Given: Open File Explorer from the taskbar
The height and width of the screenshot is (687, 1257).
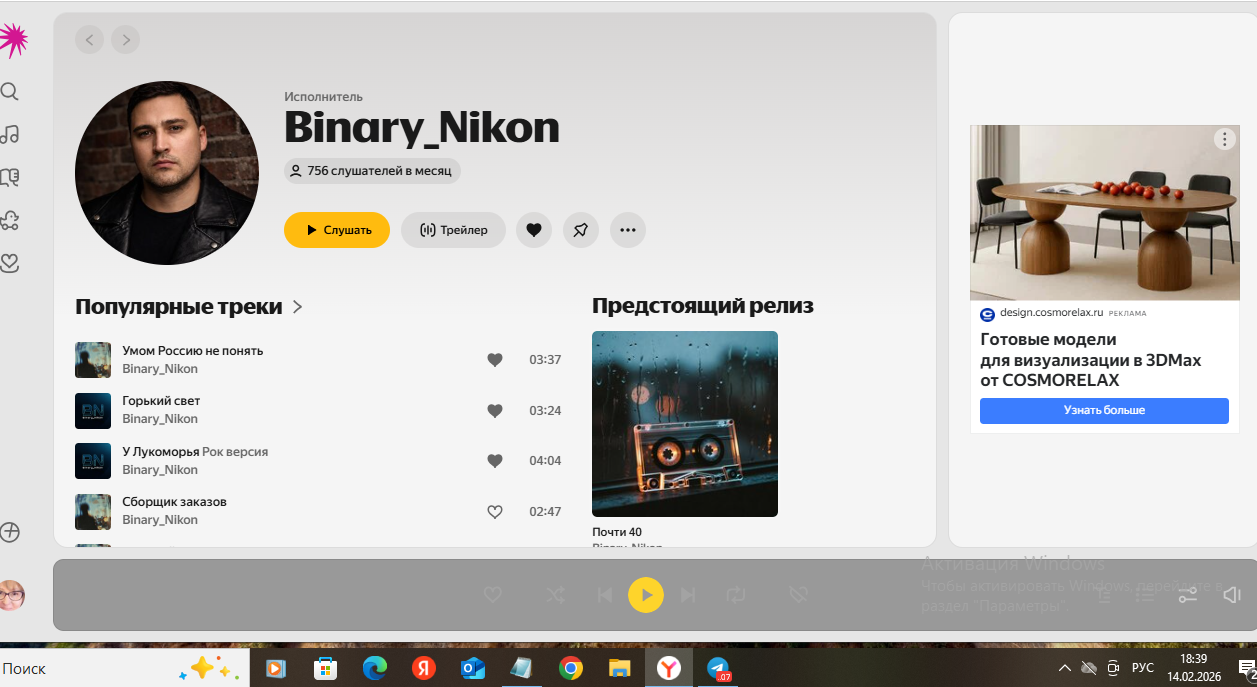Looking at the screenshot, I should point(620,668).
